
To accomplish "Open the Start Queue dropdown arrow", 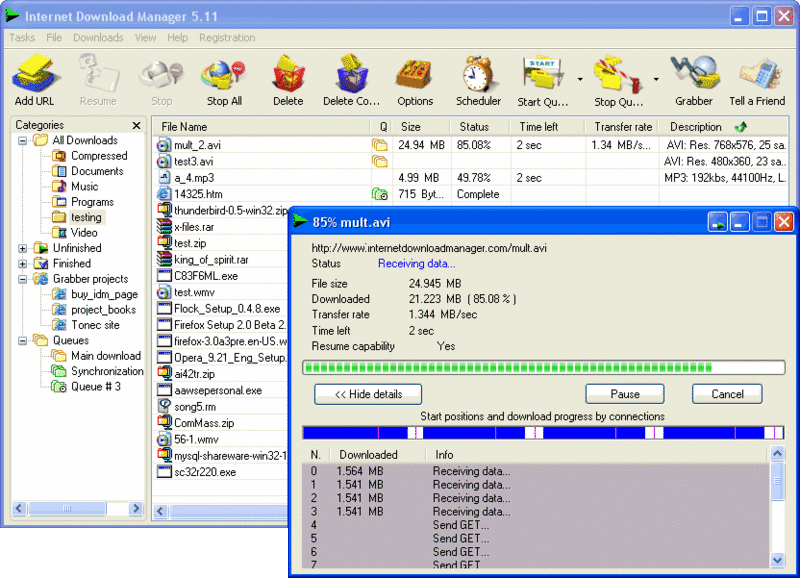I will tap(580, 80).
